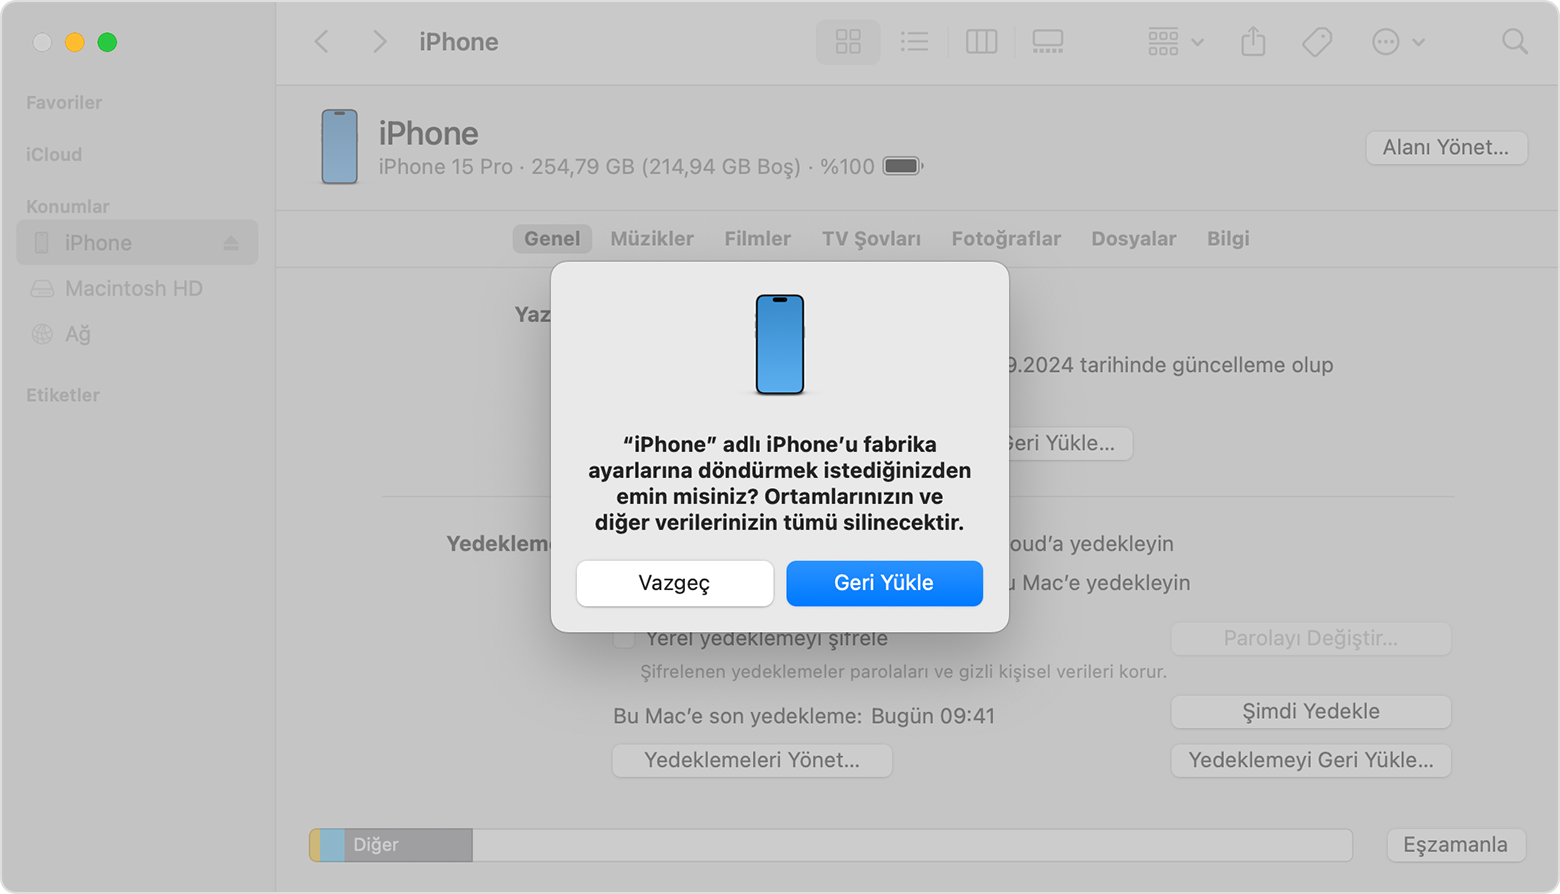The image size is (1560, 894).
Task: Click the yellow segment of storage bar
Action: tap(315, 845)
